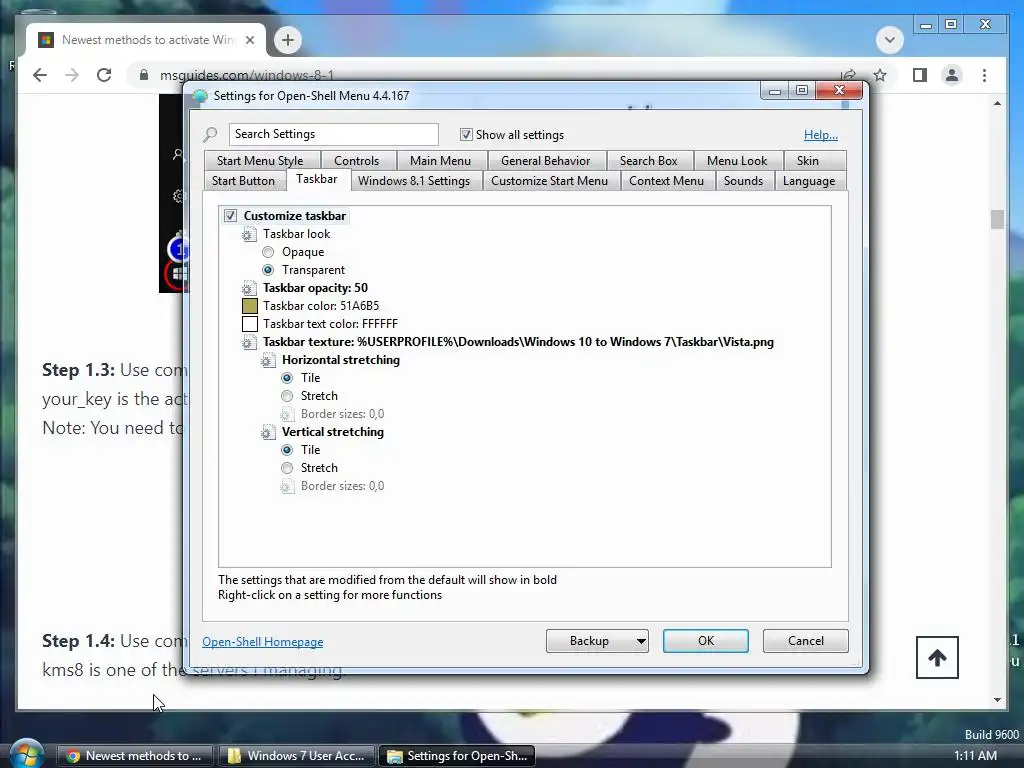Select Stretch for Vertical stretching
The height and width of the screenshot is (768, 1024).
point(287,468)
